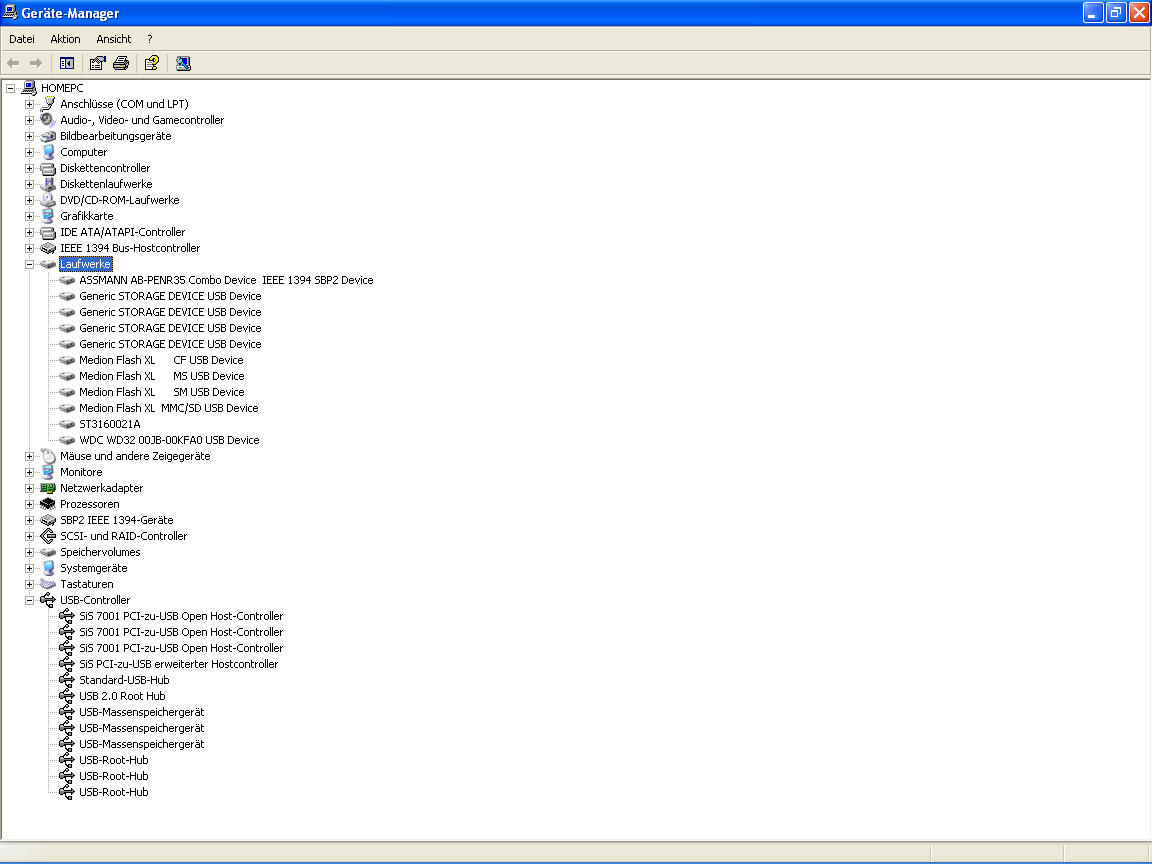This screenshot has width=1152, height=864.
Task: Select the SBP2 IEEE 1394-Geräte label
Action: (x=117, y=520)
